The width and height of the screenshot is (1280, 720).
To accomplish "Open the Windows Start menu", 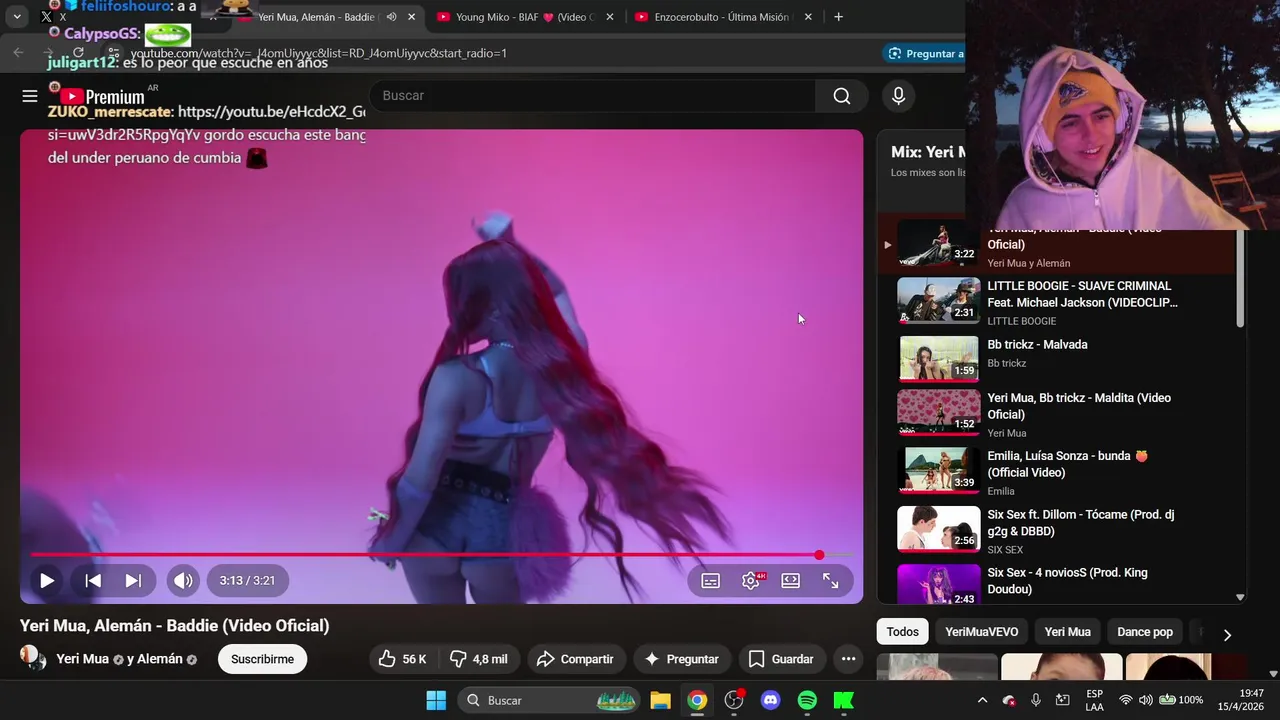I will pos(436,700).
